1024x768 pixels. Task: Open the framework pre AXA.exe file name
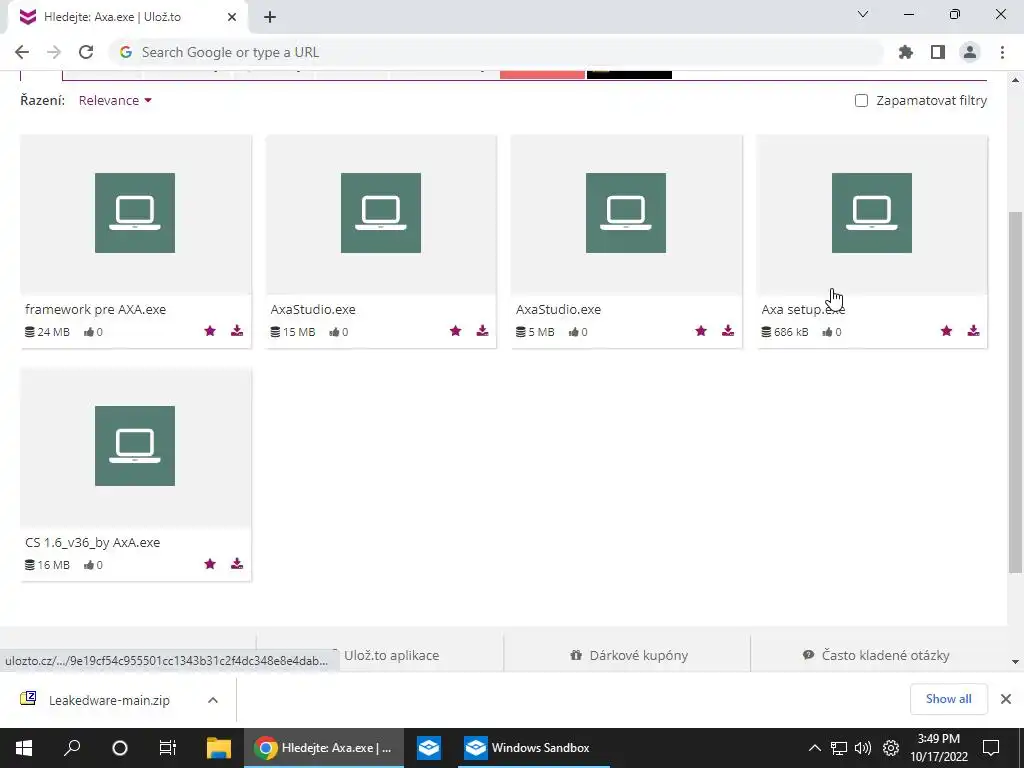95,310
